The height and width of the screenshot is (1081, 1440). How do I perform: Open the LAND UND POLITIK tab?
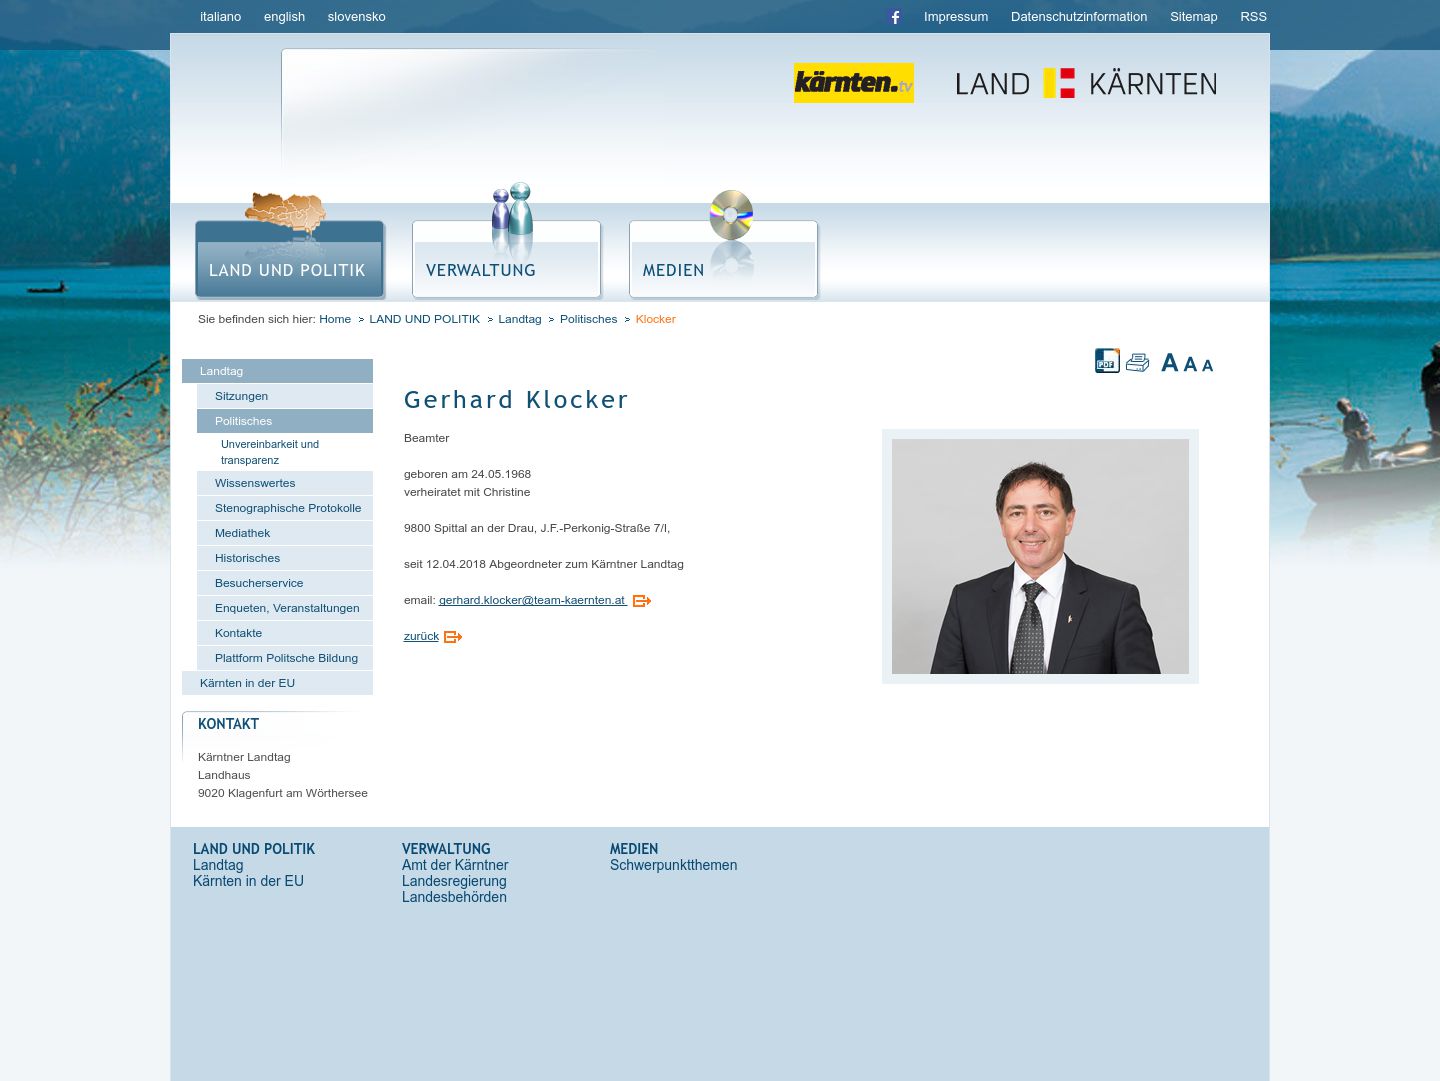point(290,259)
